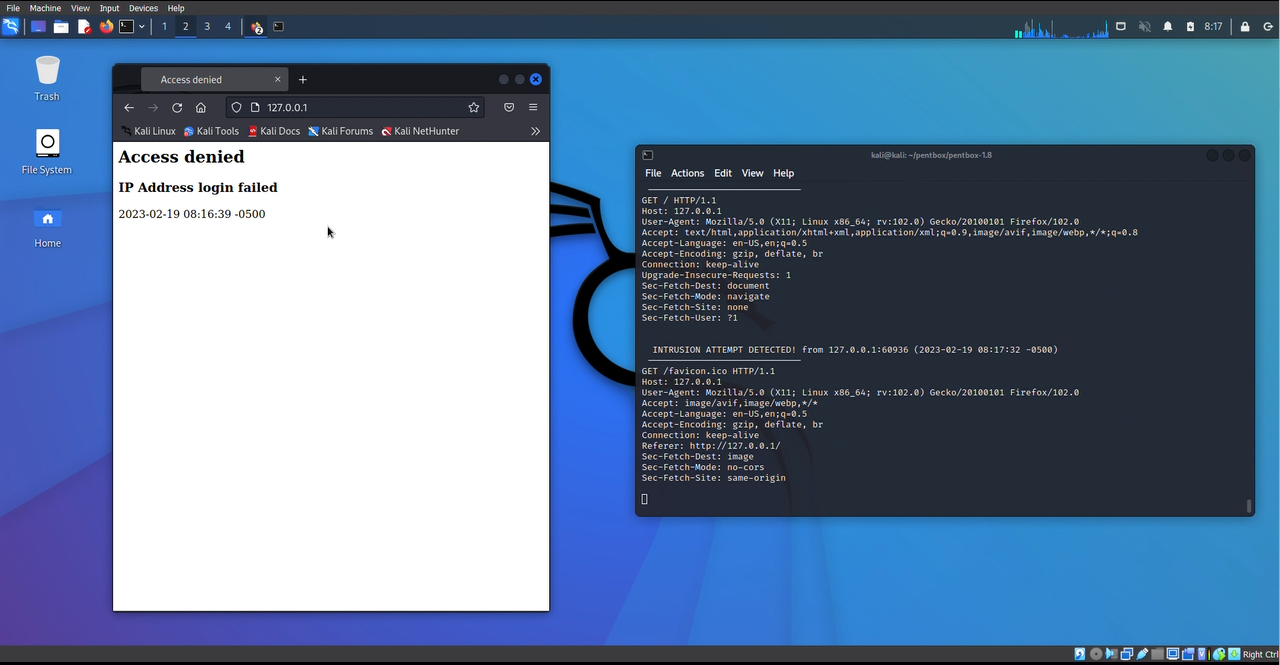This screenshot has height=665, width=1280.
Task: Save the page to Pocket
Action: click(509, 107)
